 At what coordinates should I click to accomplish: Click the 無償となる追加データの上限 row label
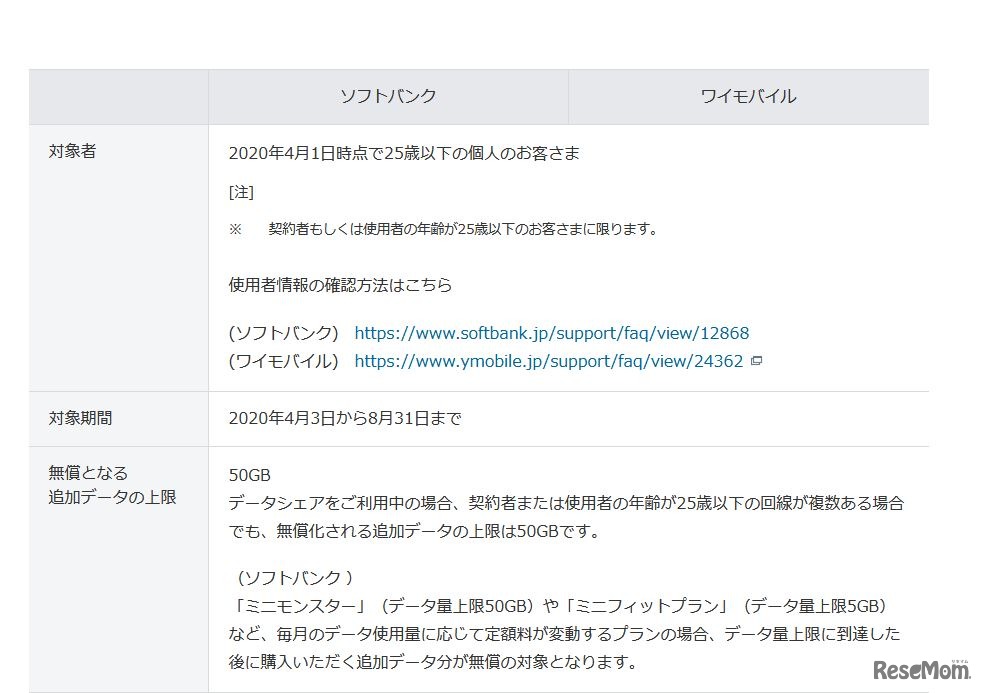point(112,485)
